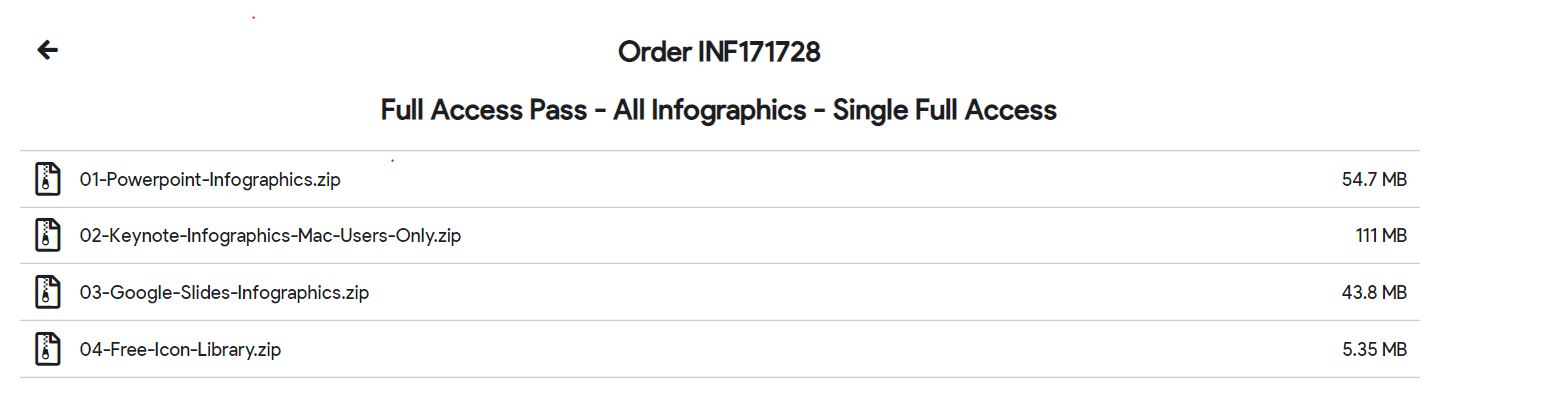The image size is (1558, 398).
Task: Click the 54.7 MB file size
Action: tap(1374, 180)
